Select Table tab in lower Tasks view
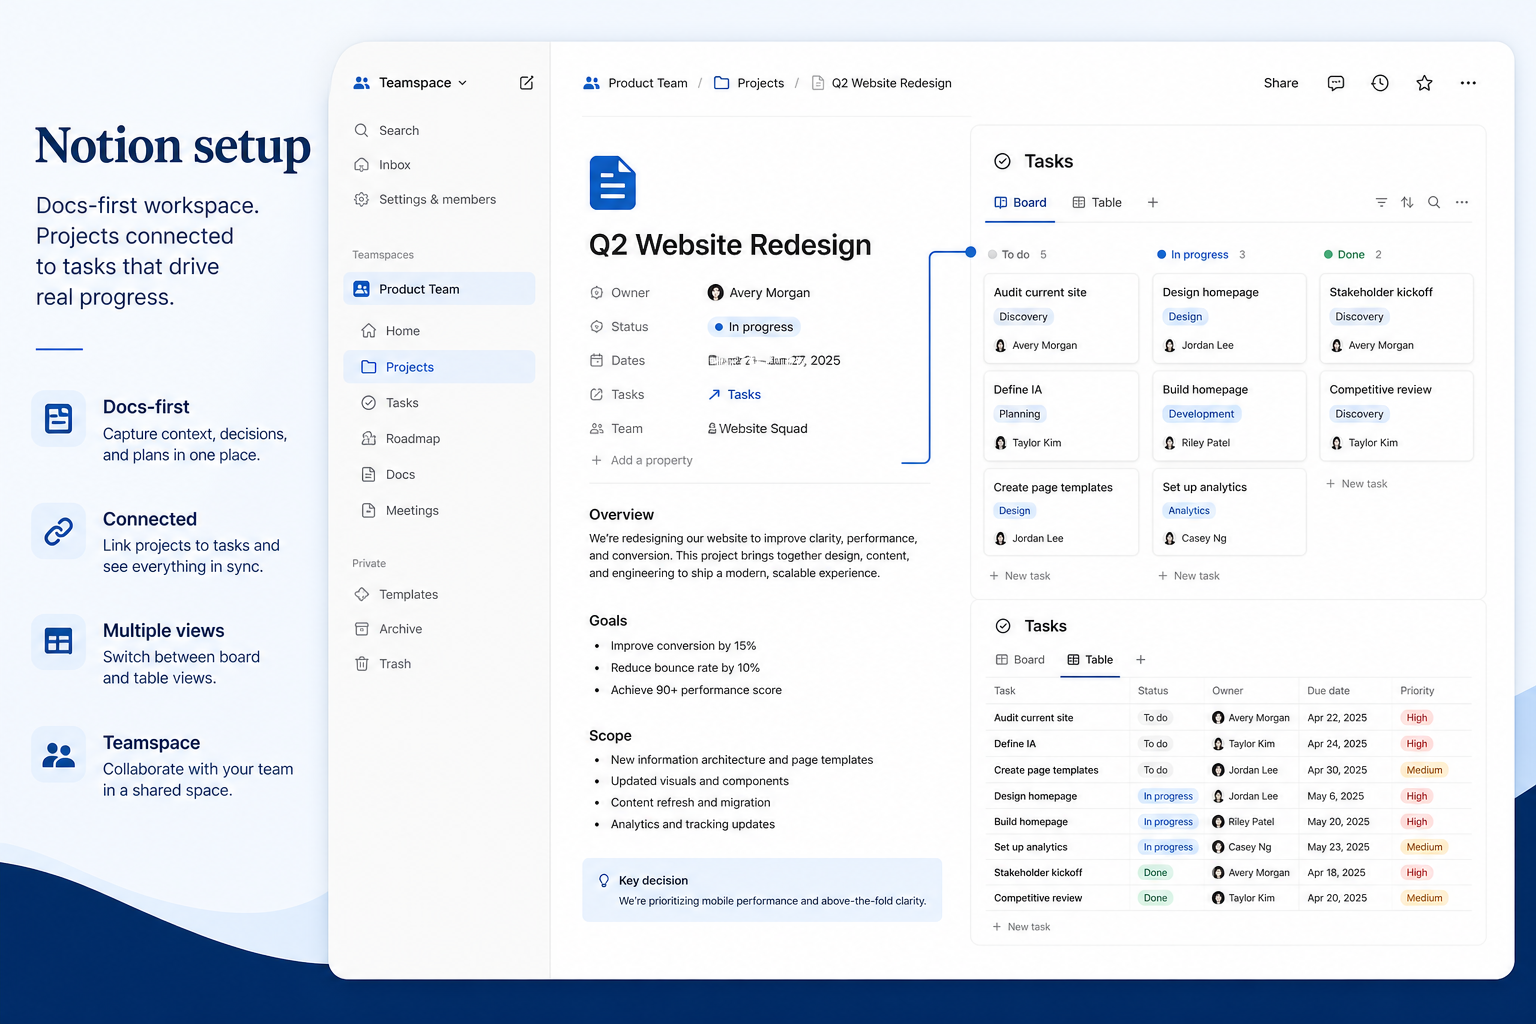Screen dimensions: 1536x1024 click(x=1090, y=660)
